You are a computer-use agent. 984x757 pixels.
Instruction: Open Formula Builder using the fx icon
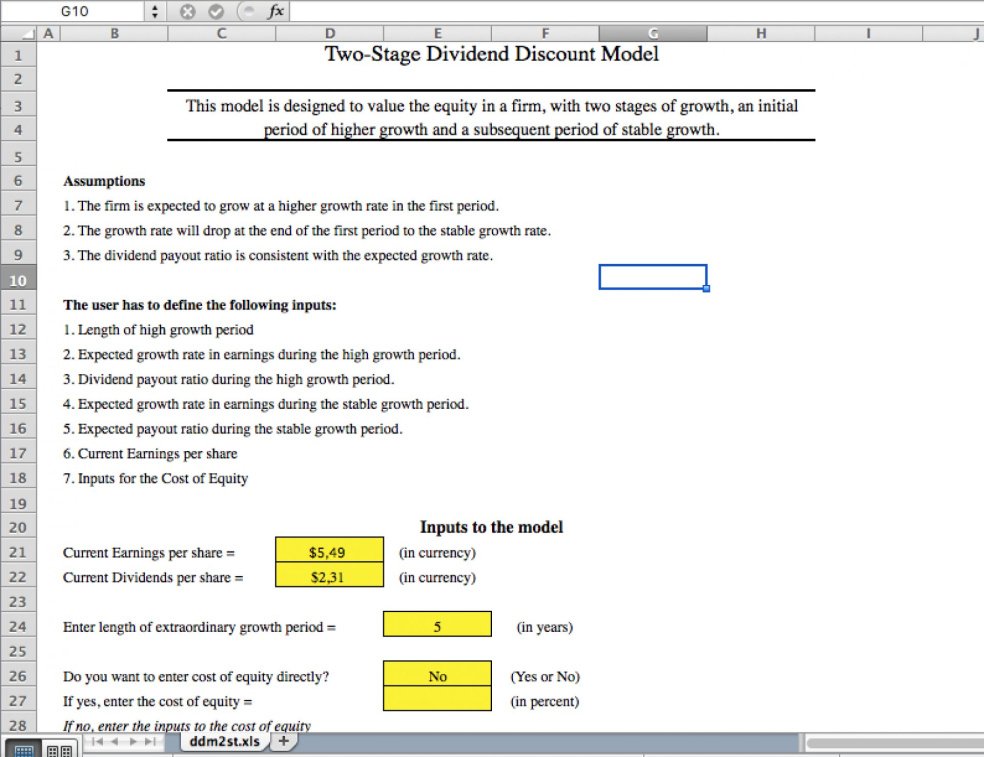coord(276,10)
